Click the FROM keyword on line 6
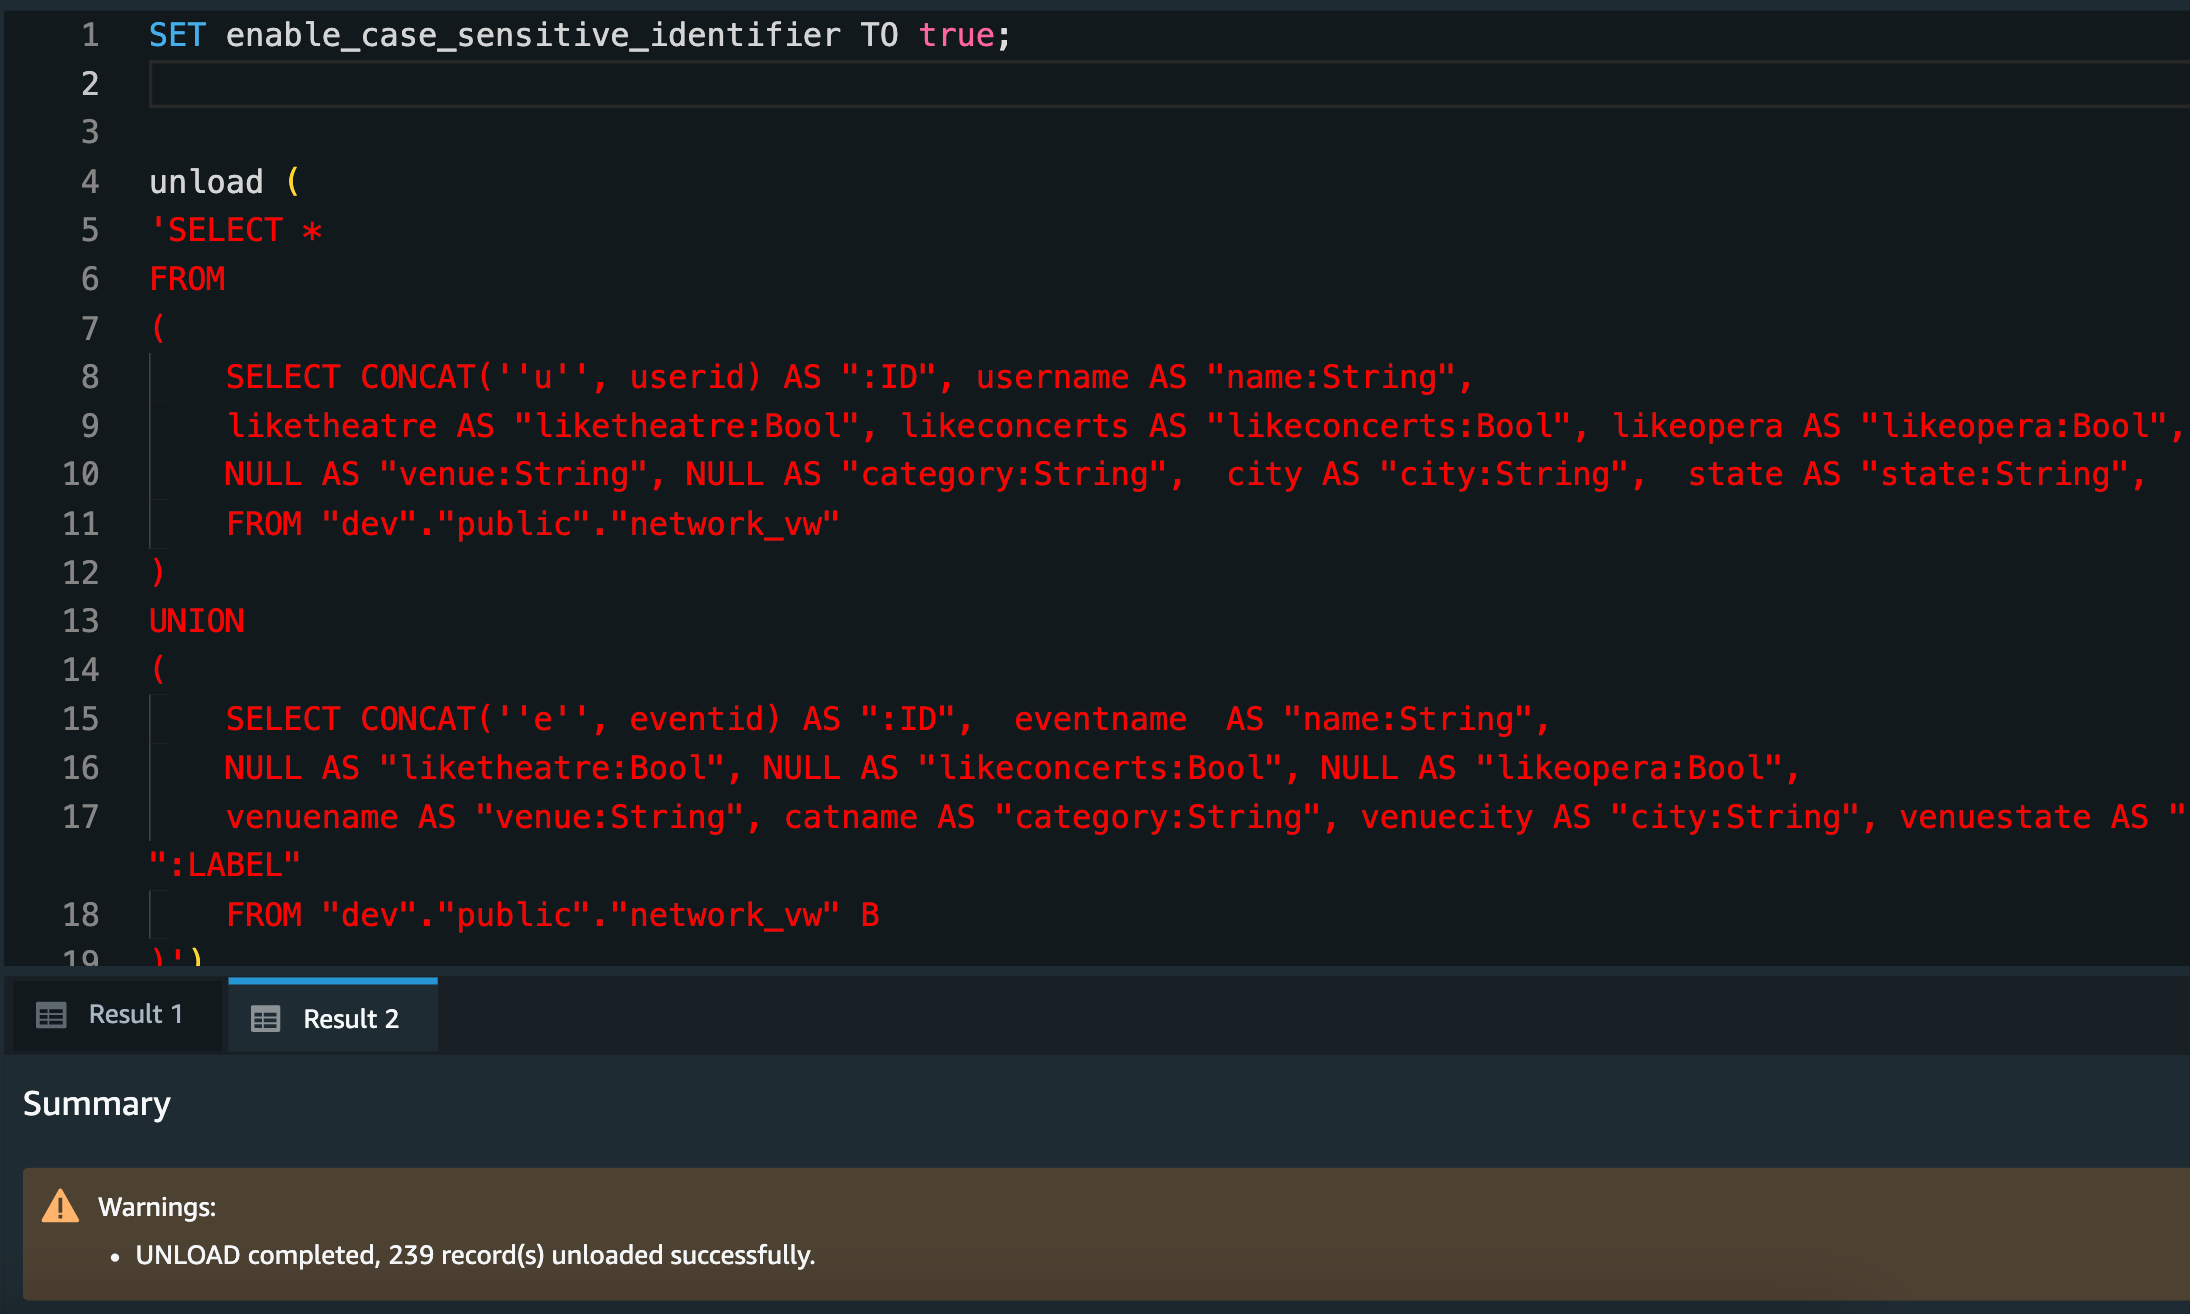This screenshot has height=1314, width=2190. (x=187, y=279)
